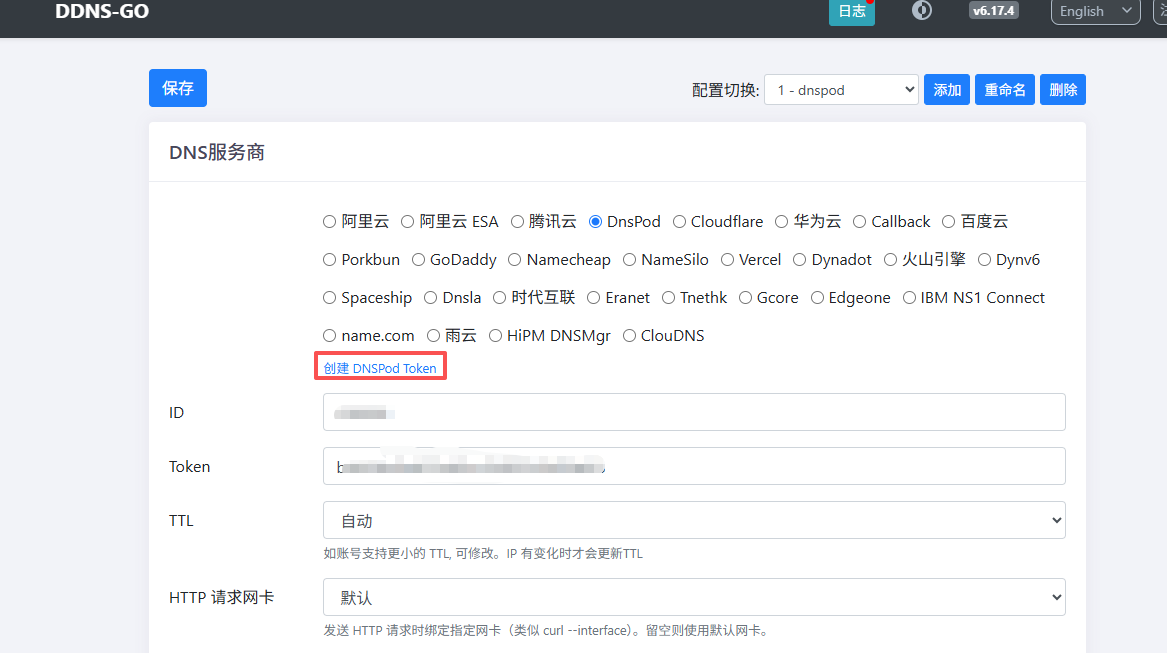Select the Eranet radio option

tap(593, 298)
